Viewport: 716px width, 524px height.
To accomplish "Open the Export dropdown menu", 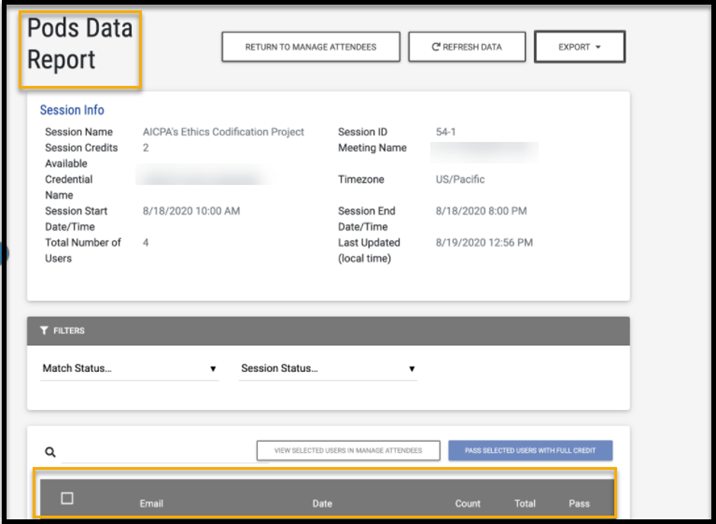I will click(x=579, y=47).
